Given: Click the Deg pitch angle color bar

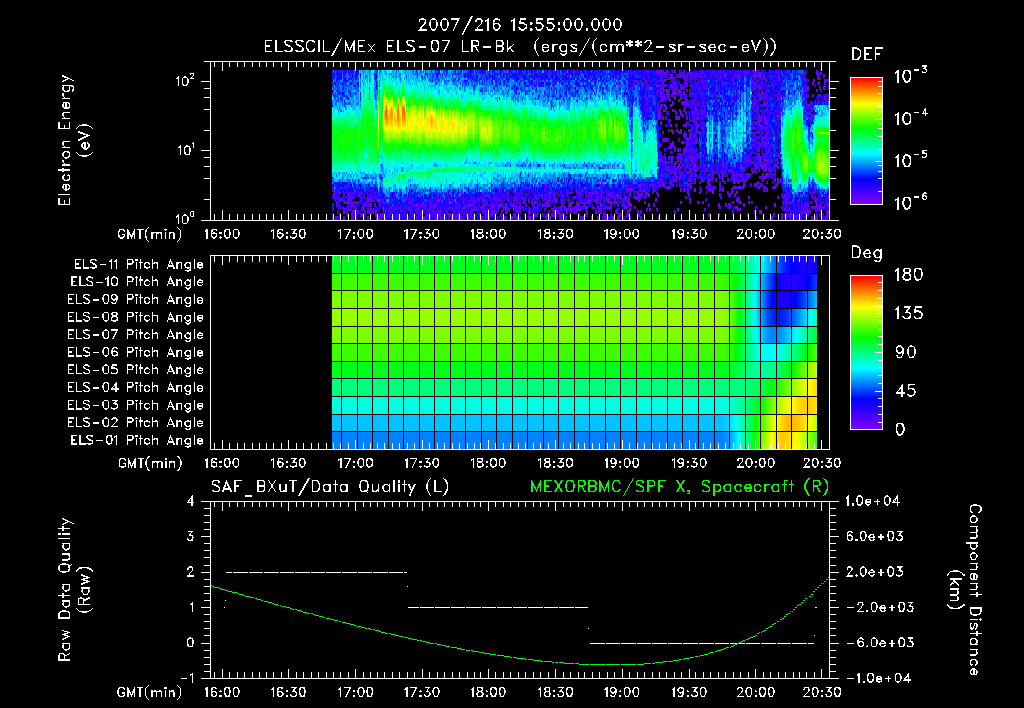Looking at the screenshot, I should coord(866,352).
